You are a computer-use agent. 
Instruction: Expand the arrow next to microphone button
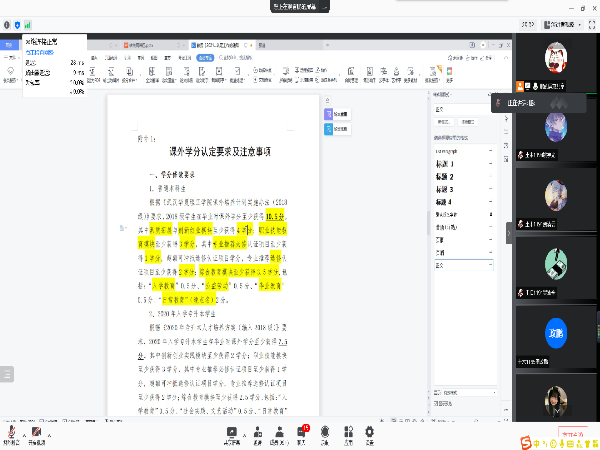22,431
